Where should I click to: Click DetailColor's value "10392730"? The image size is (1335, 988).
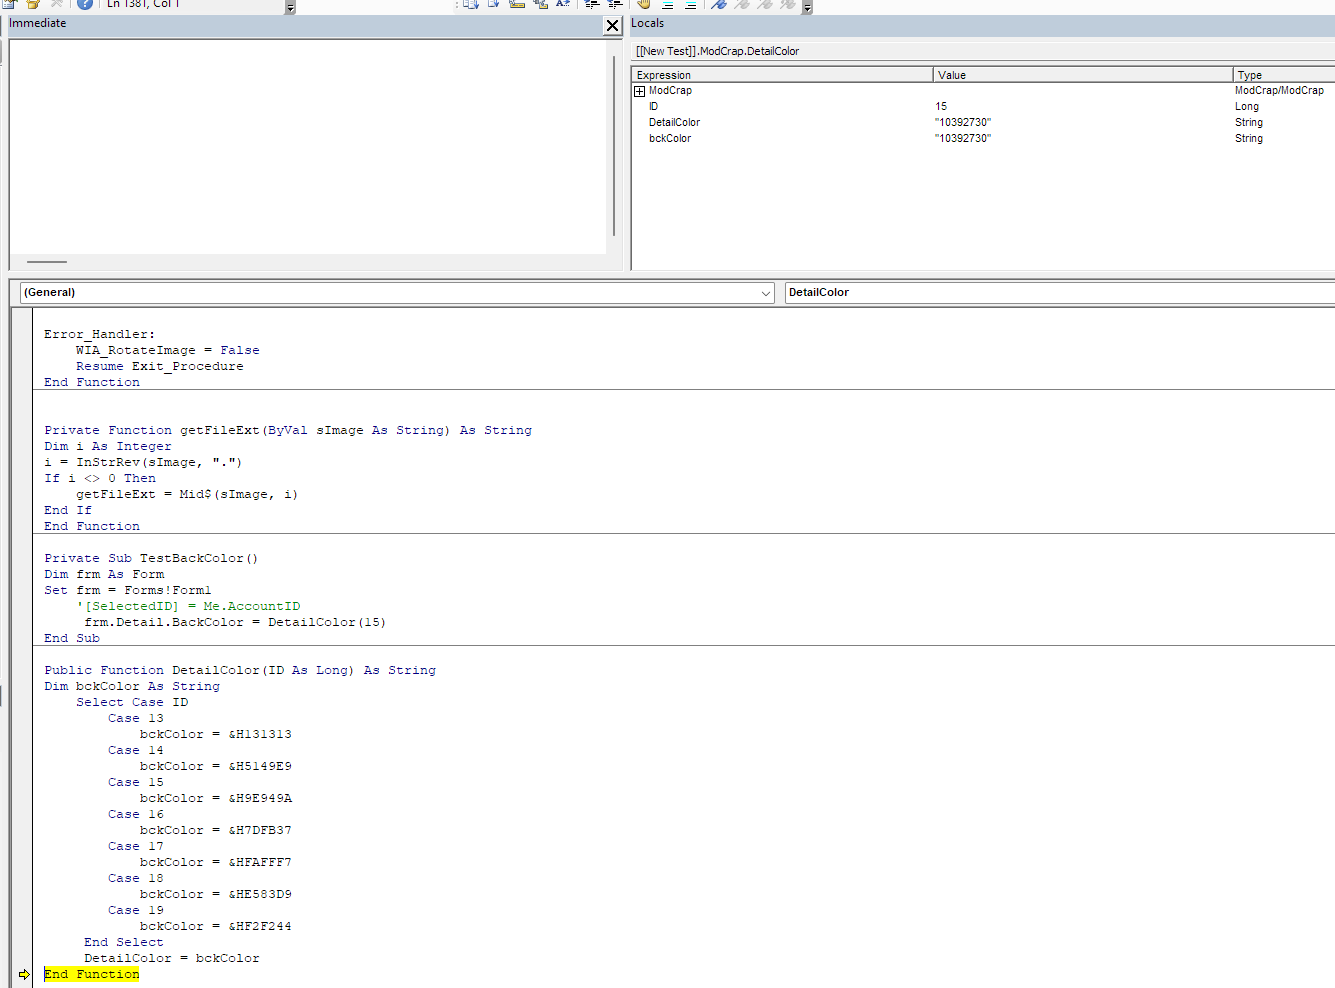point(963,123)
